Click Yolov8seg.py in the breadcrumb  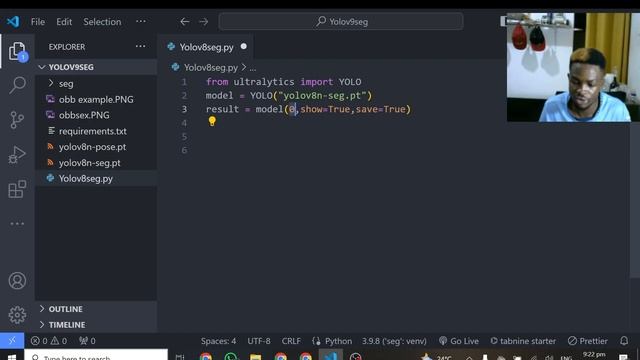(211, 67)
